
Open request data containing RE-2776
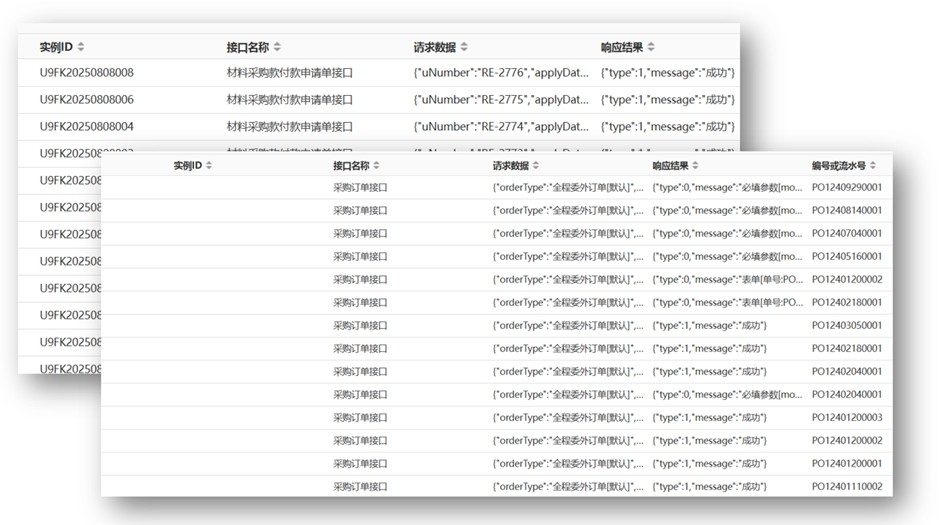pyautogui.click(x=501, y=73)
